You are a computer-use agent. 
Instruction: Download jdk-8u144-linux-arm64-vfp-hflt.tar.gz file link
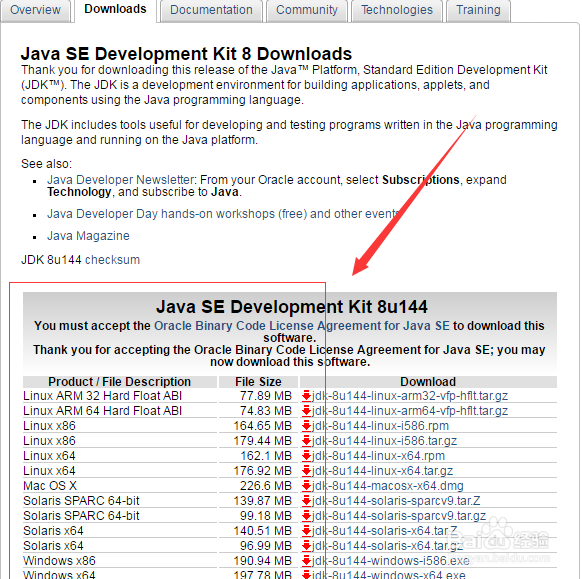click(410, 410)
